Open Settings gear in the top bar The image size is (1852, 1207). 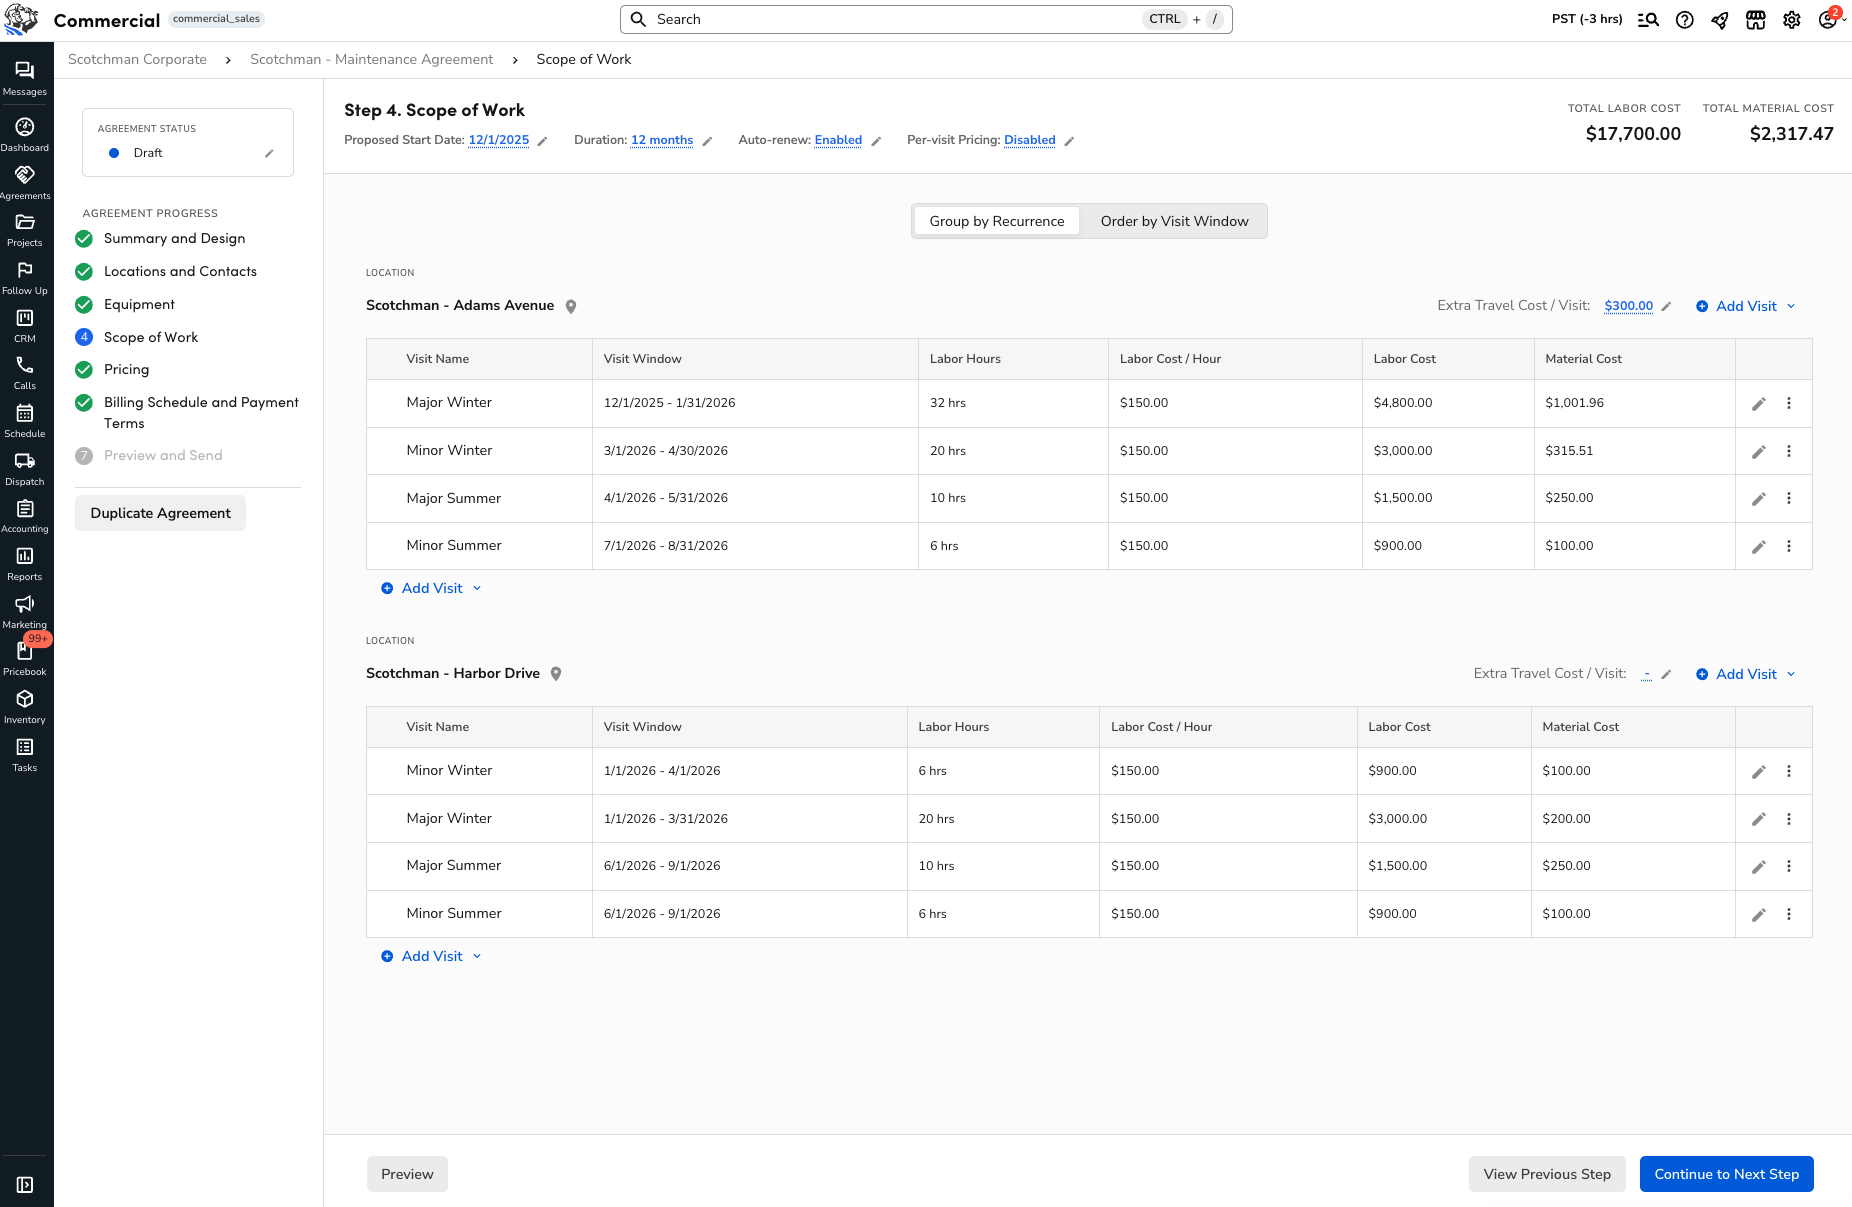tap(1792, 19)
